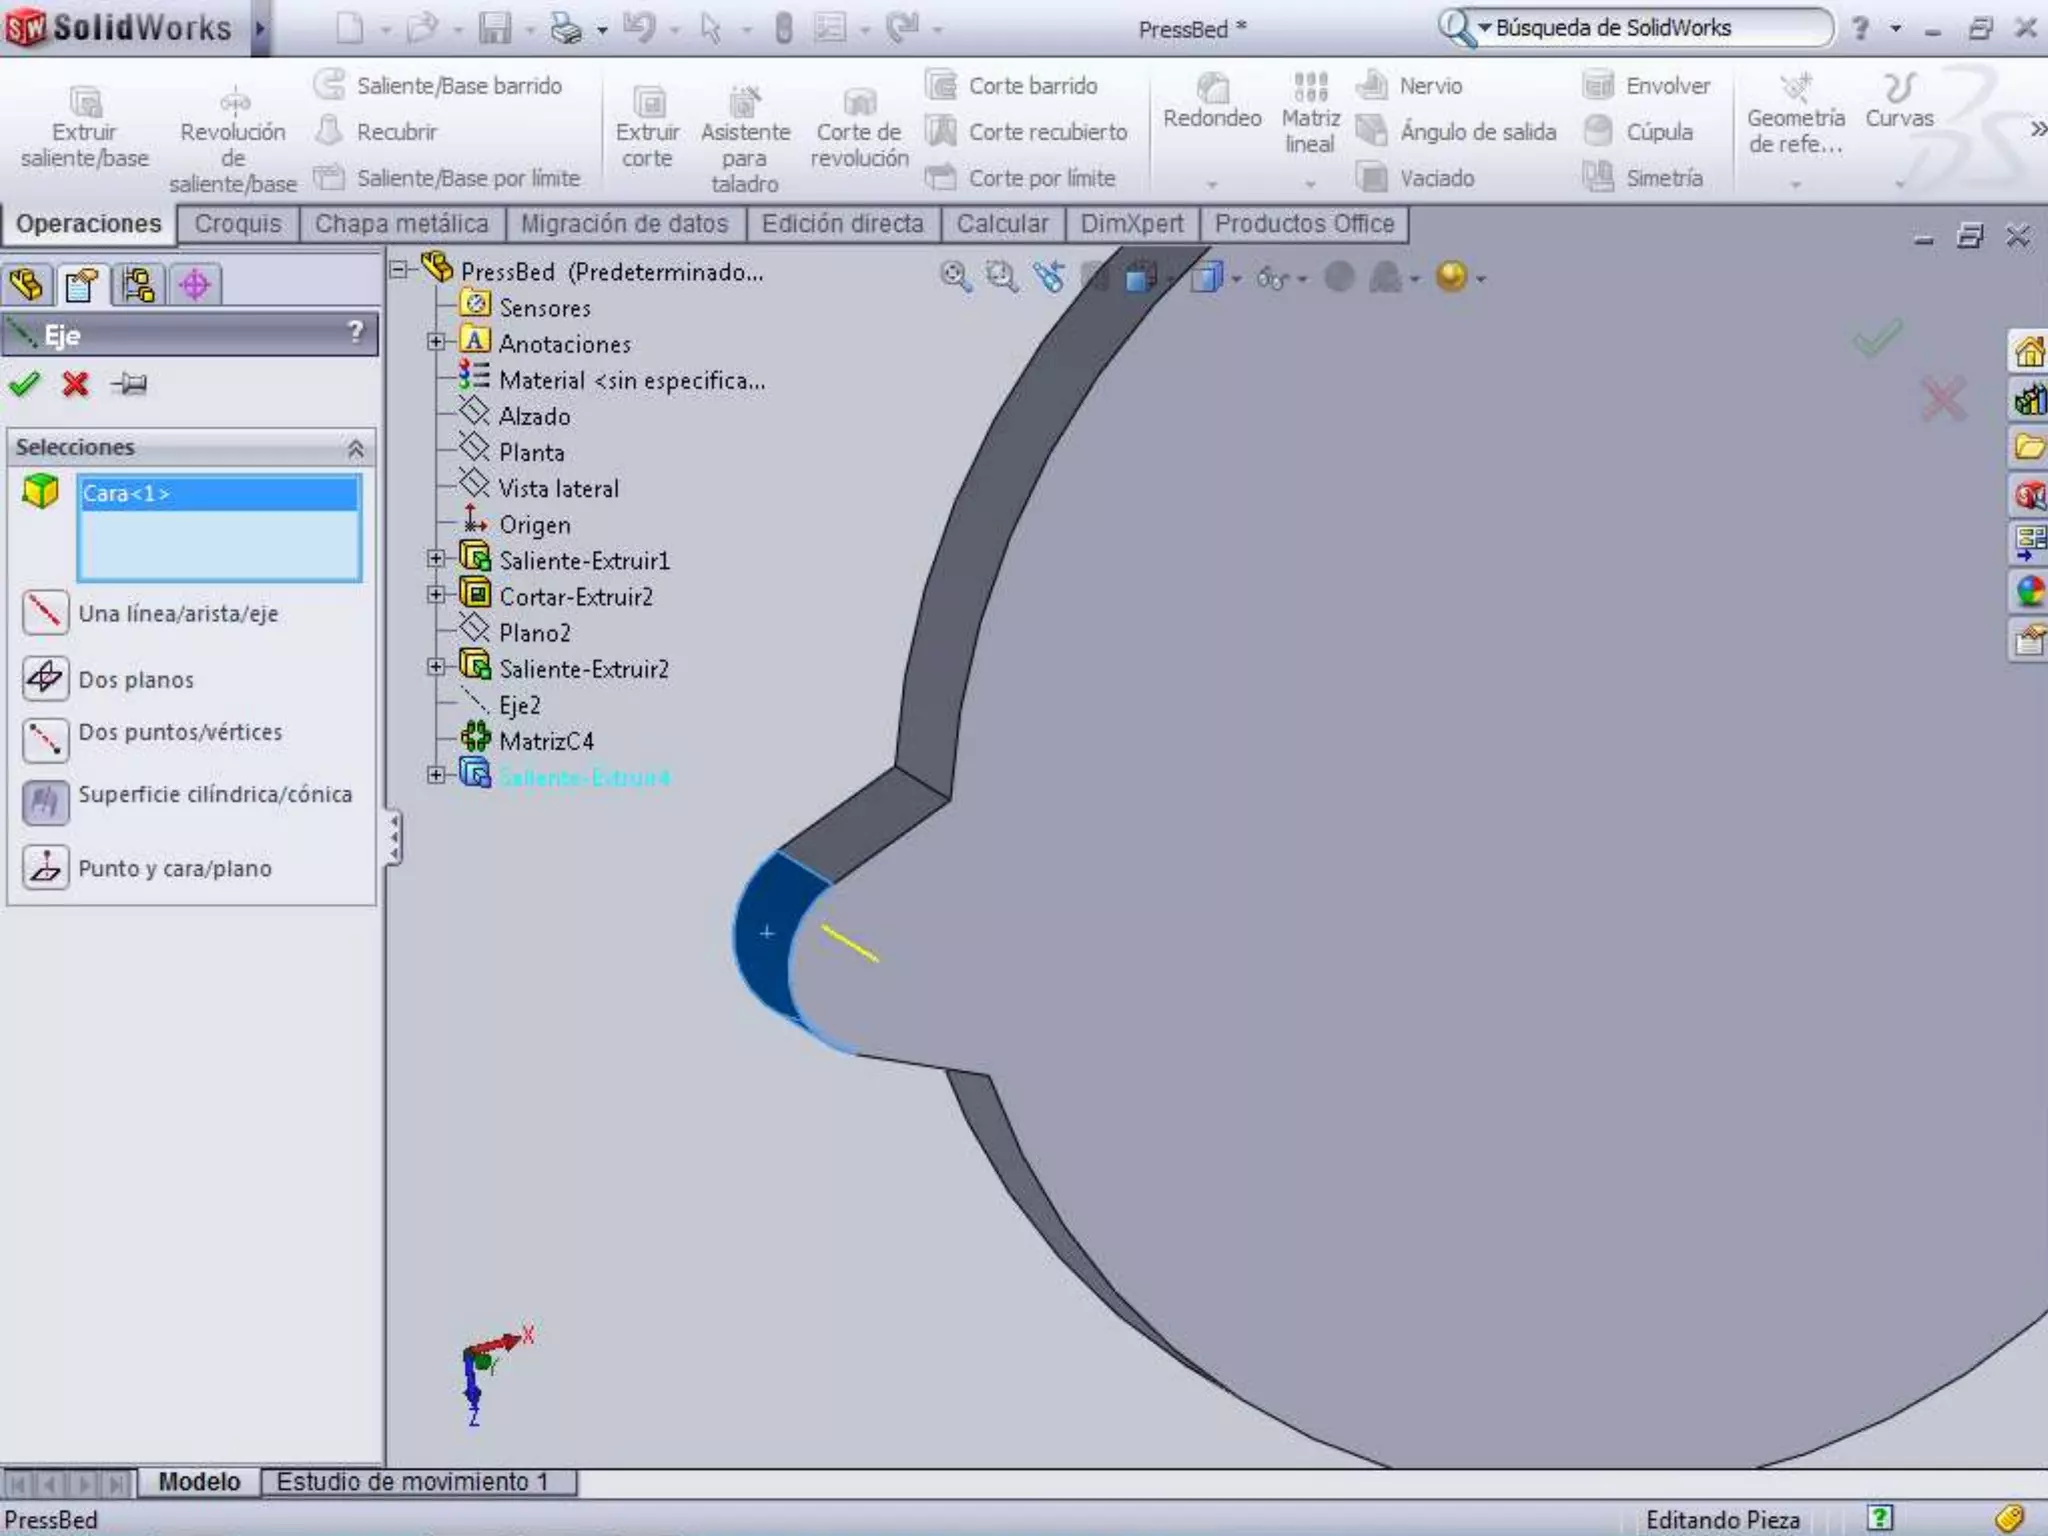Open the PropertyManager tab icon
Screen dimensions: 2048x1536
point(82,286)
